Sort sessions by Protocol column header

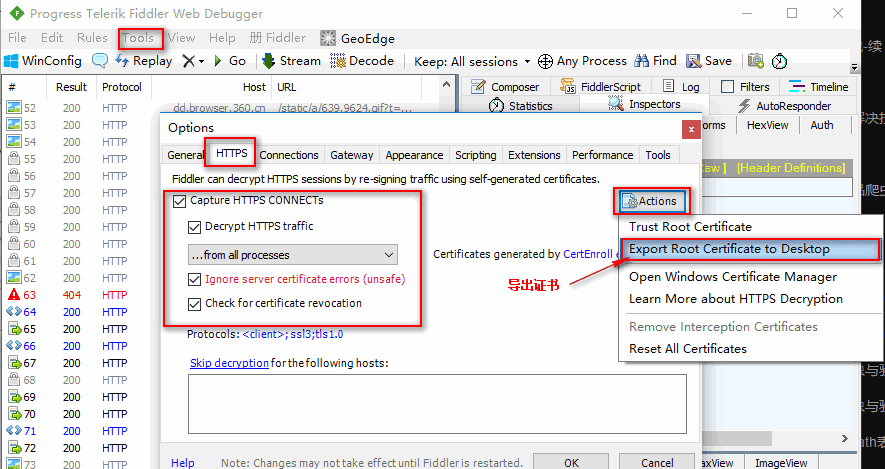(x=121, y=87)
